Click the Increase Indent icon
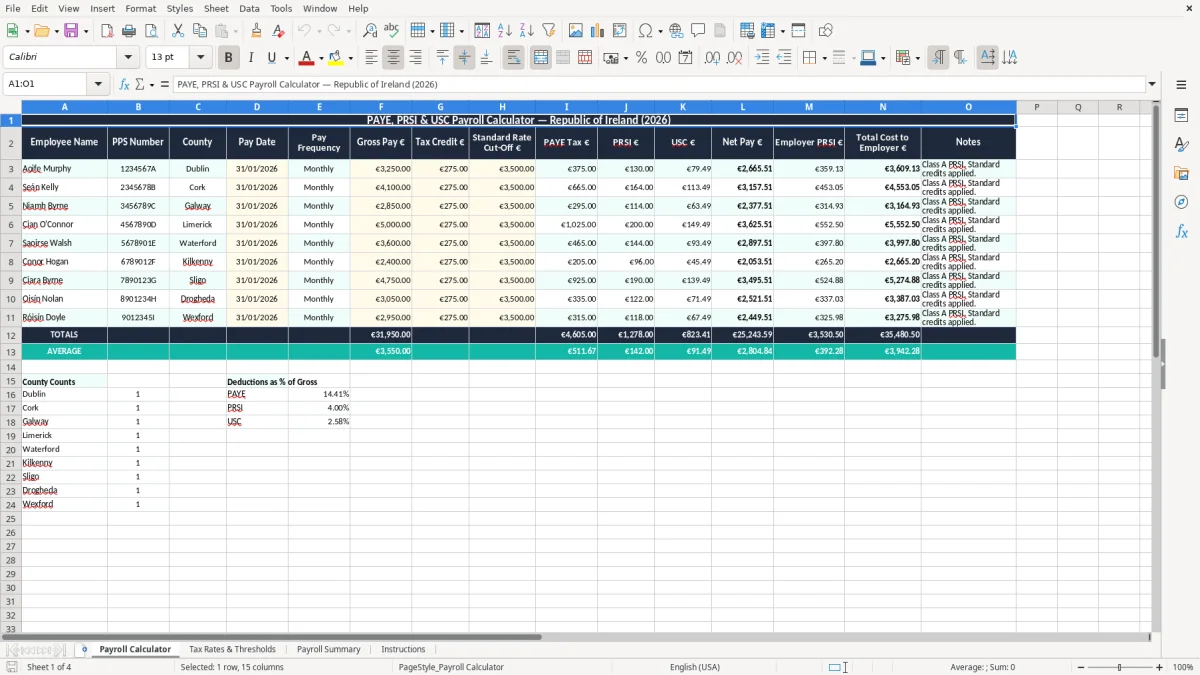Screen dimensions: 1200x675 (x=762, y=58)
